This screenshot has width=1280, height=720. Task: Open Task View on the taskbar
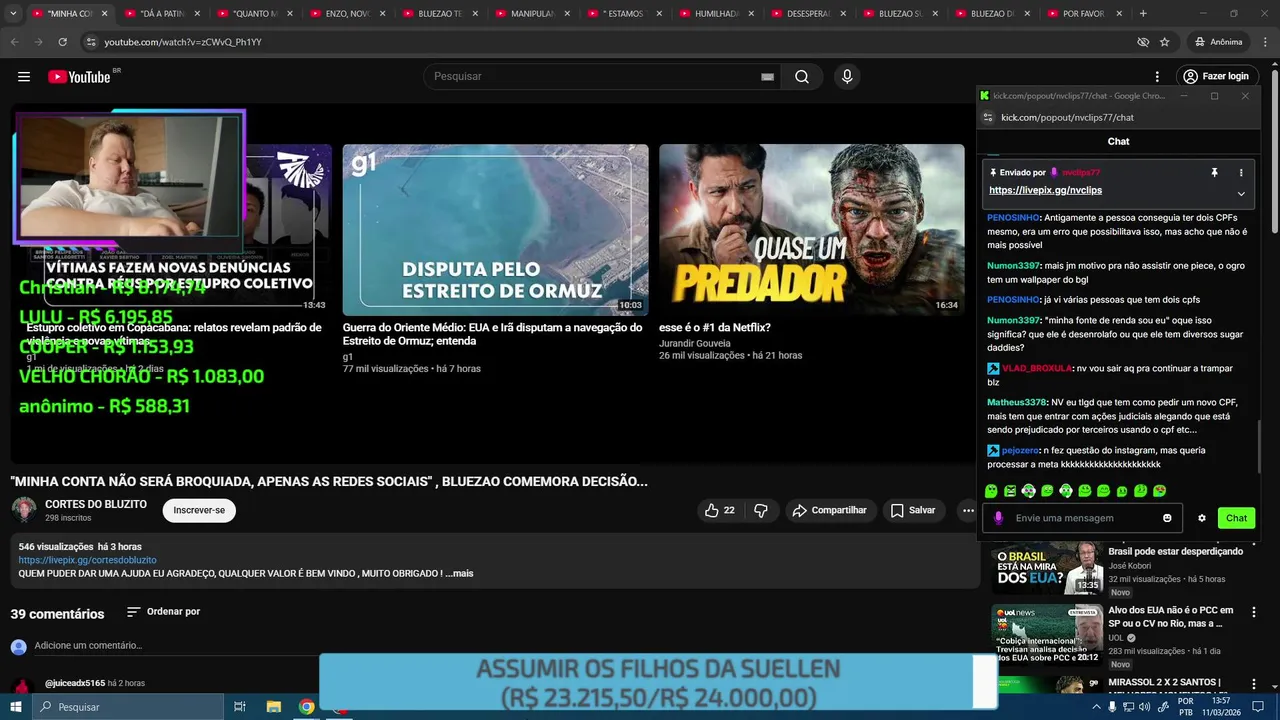pos(240,707)
